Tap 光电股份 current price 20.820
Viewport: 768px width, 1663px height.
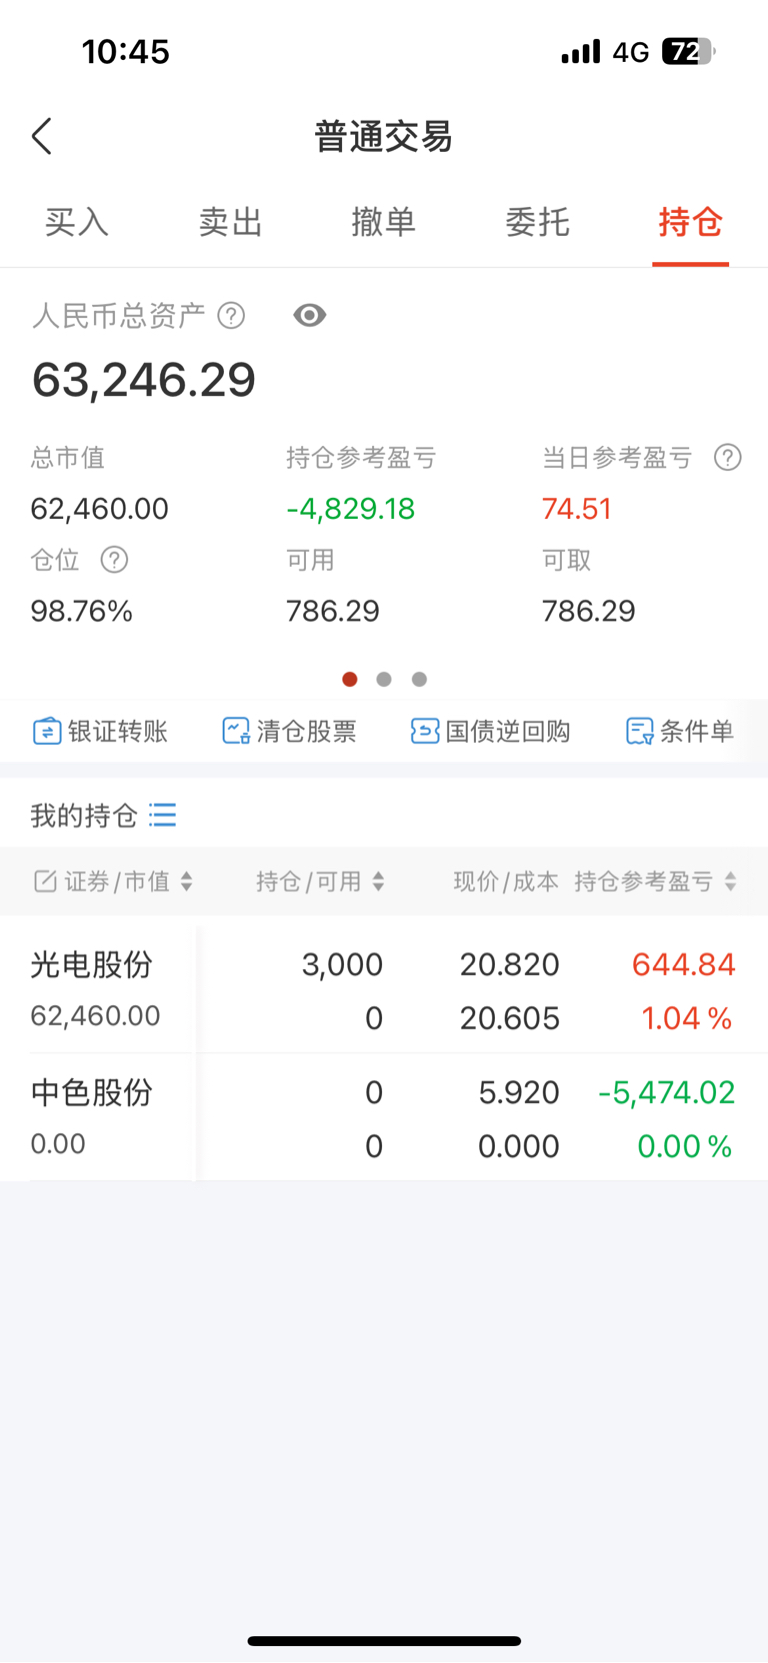509,965
